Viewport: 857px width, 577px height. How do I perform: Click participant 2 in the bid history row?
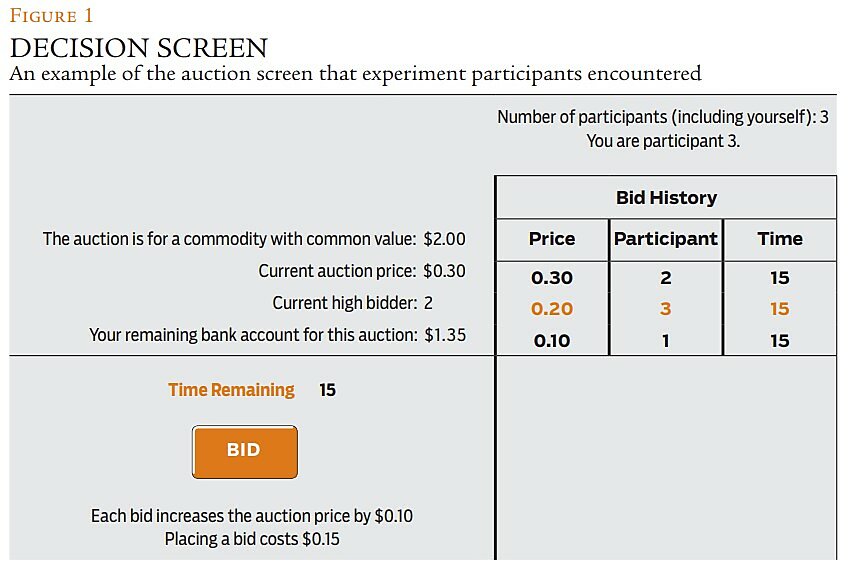tap(665, 278)
